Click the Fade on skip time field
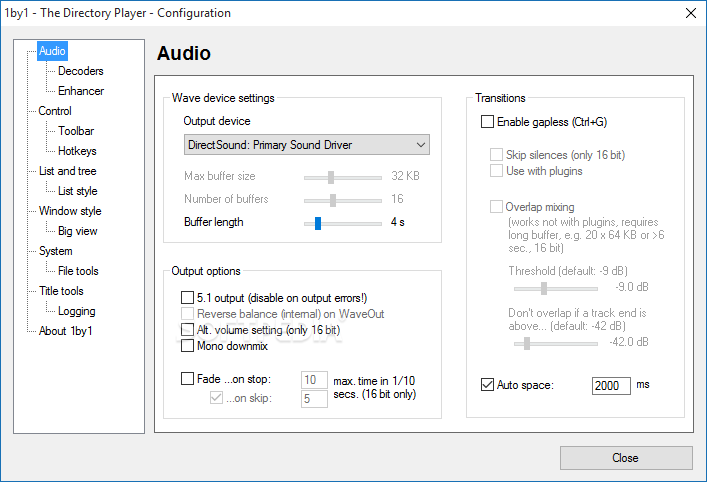Viewport: 707px width, 482px height. click(314, 399)
